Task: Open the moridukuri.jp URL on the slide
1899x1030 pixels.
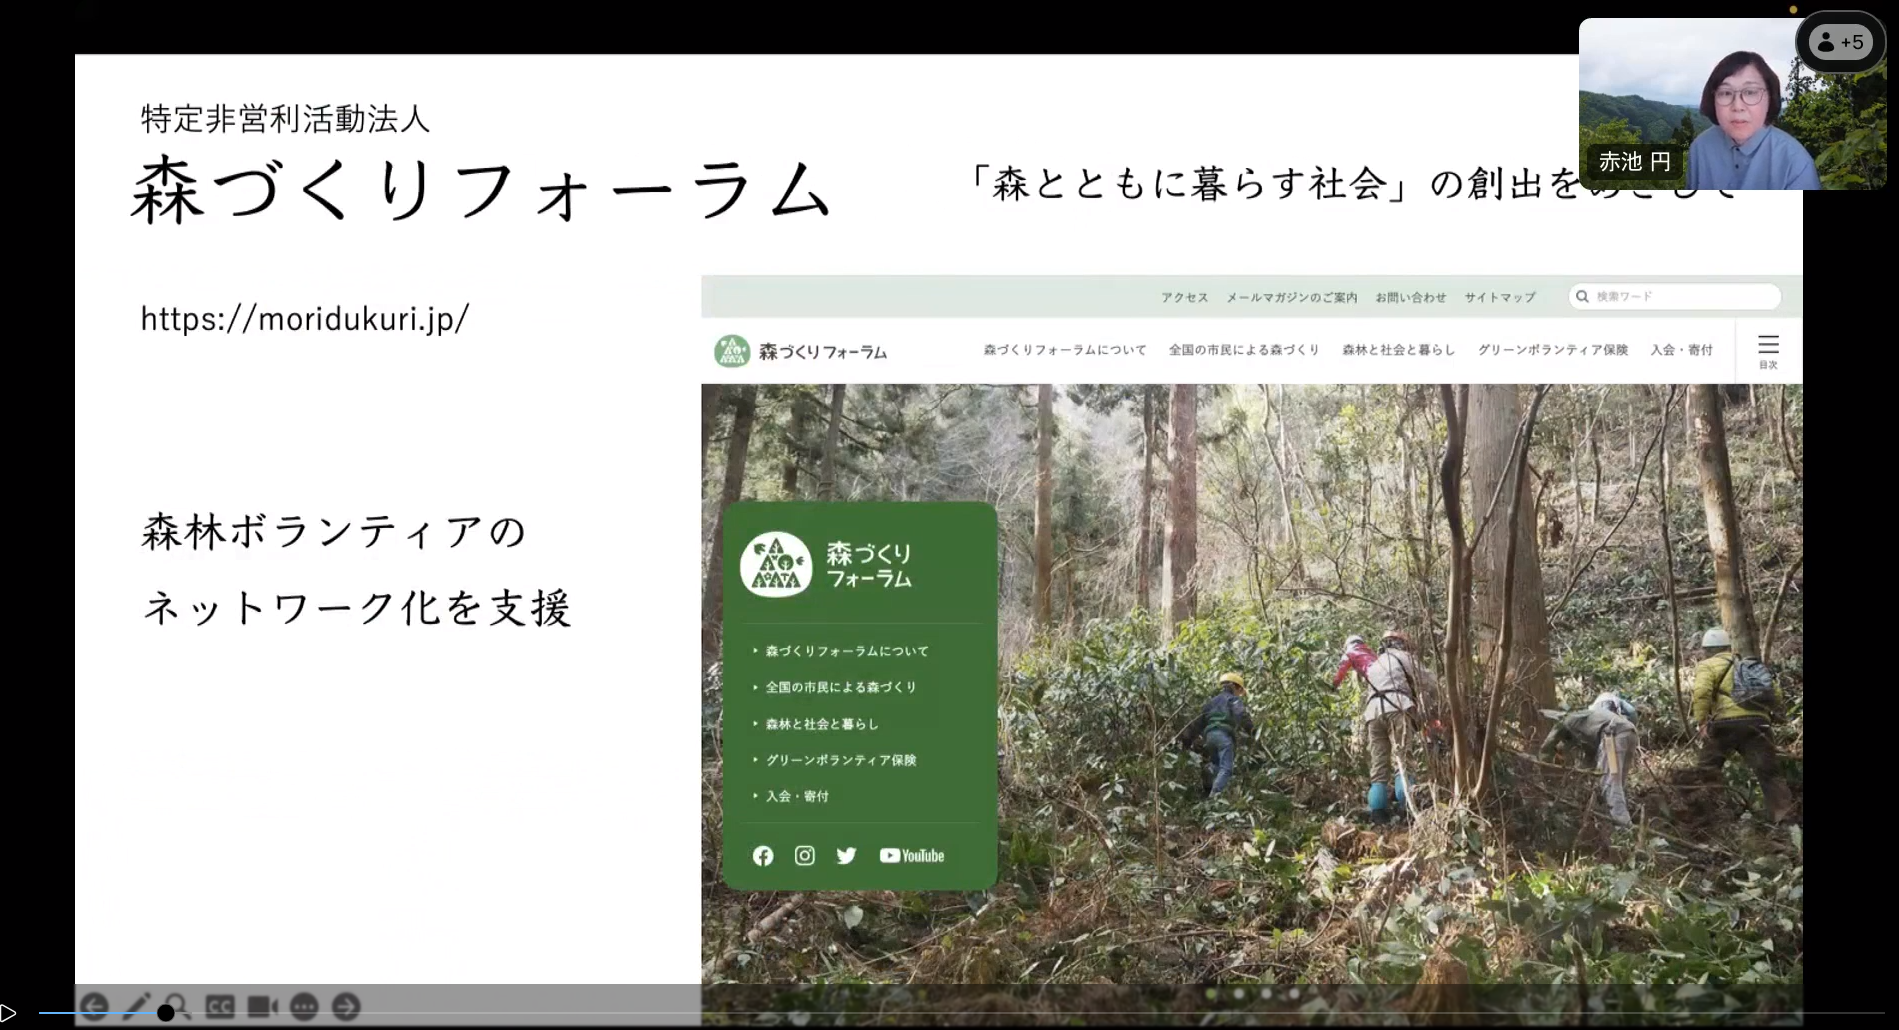Action: (x=305, y=319)
